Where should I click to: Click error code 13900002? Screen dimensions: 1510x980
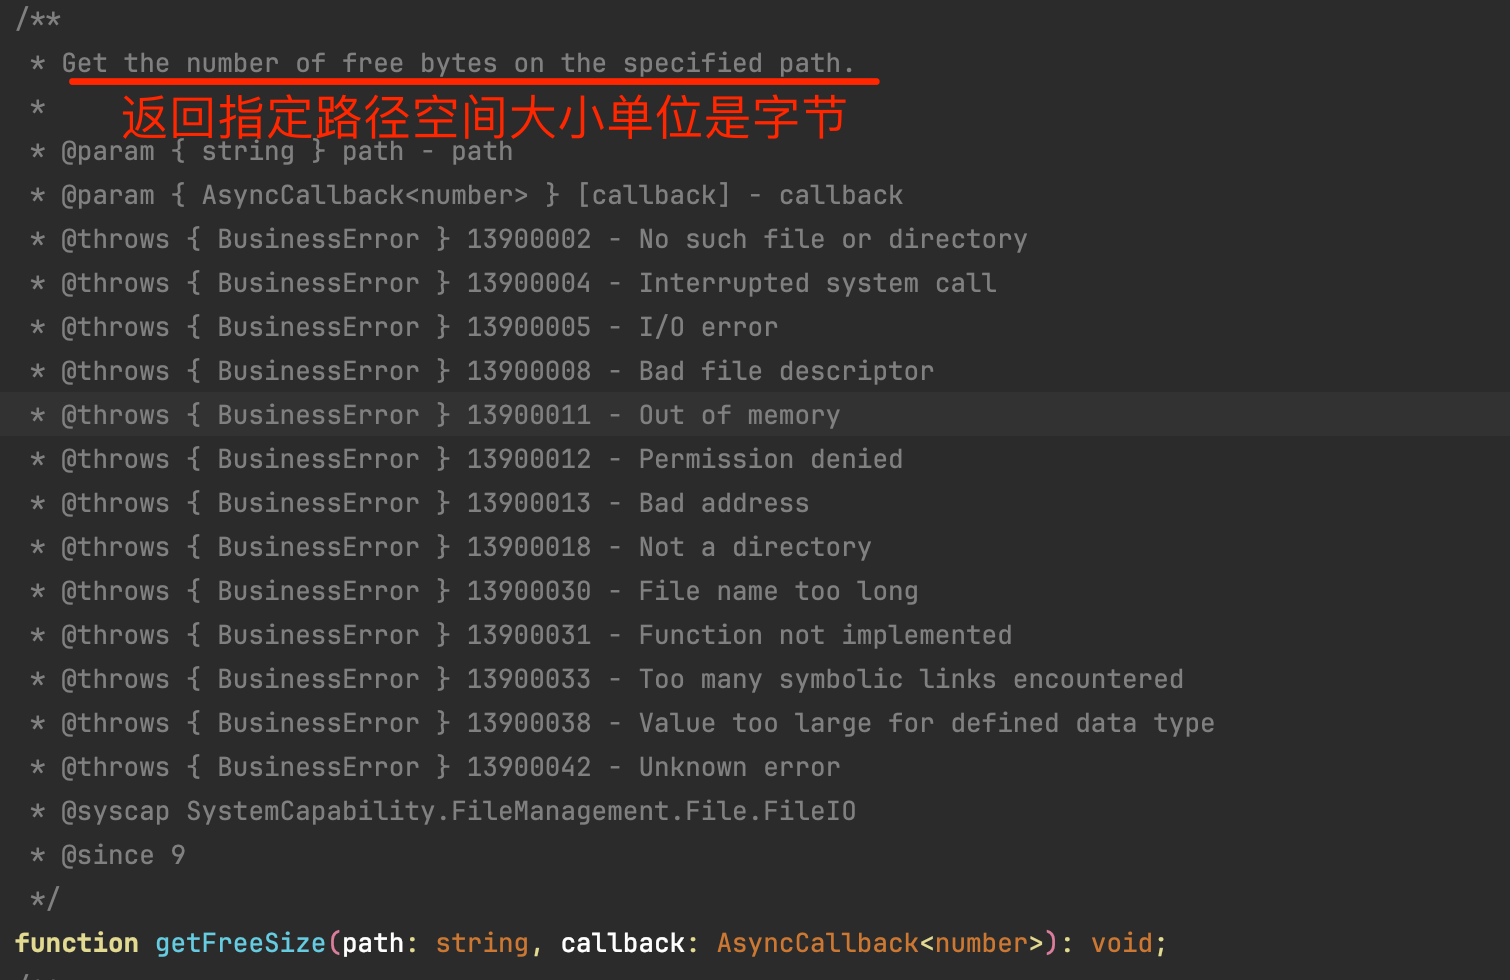[x=528, y=239]
